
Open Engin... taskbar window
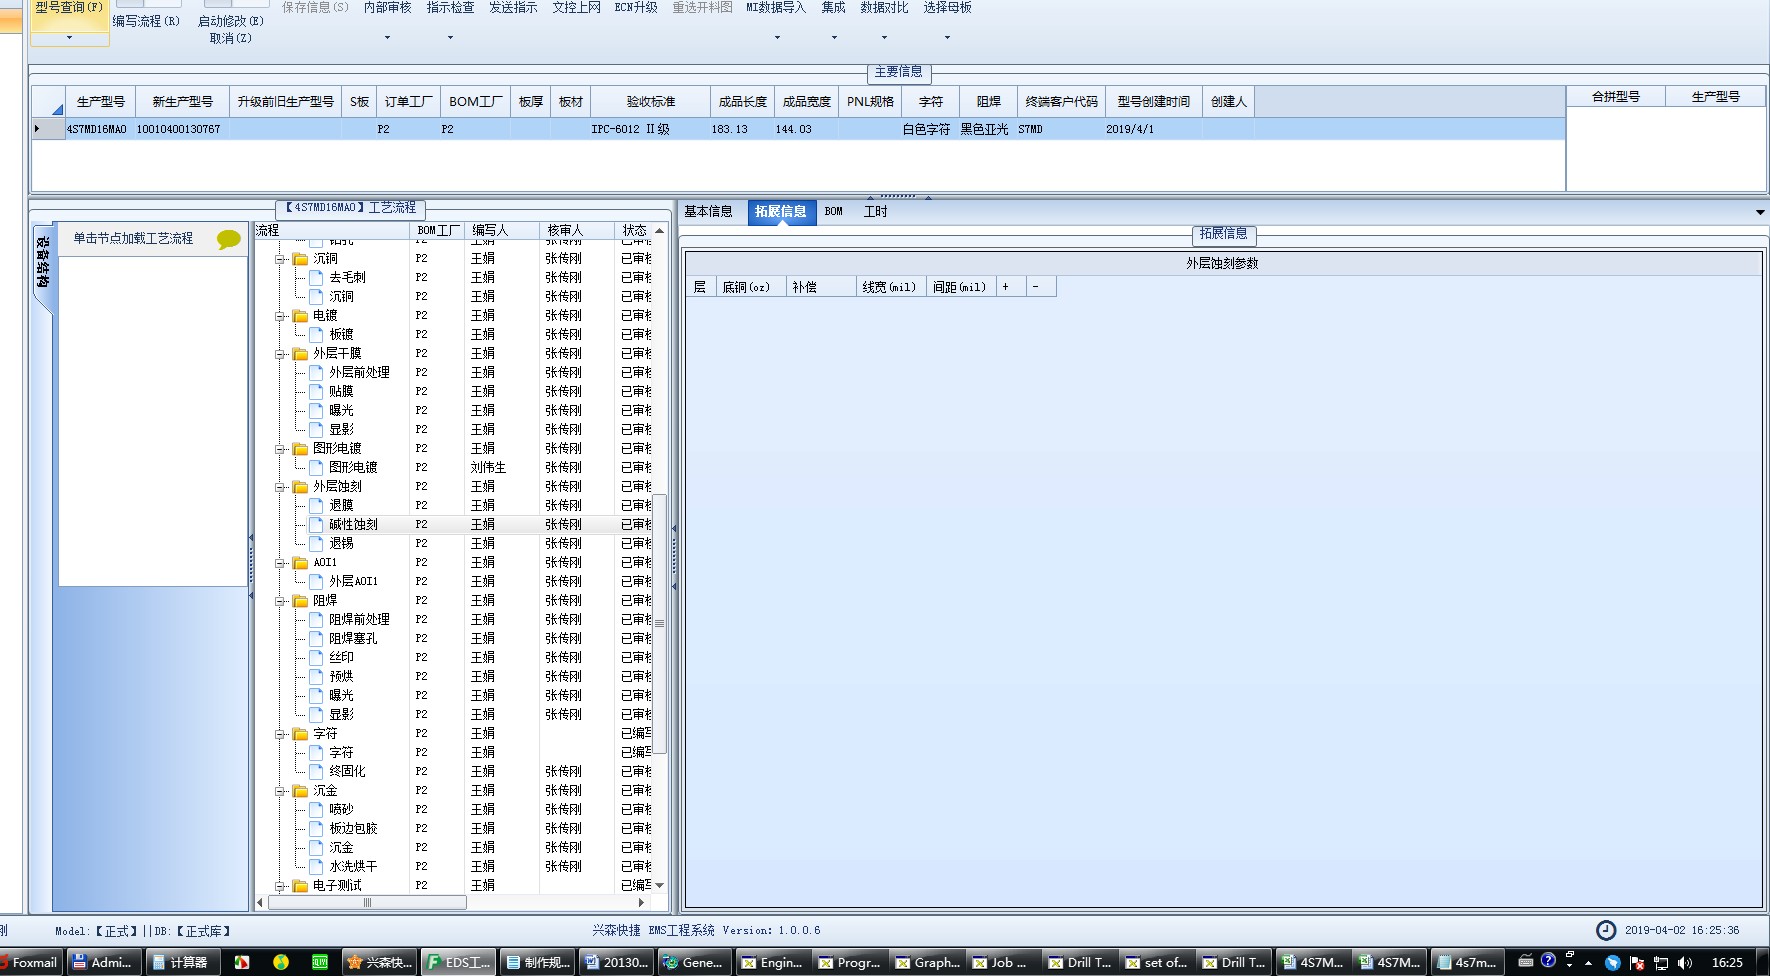[x=771, y=962]
